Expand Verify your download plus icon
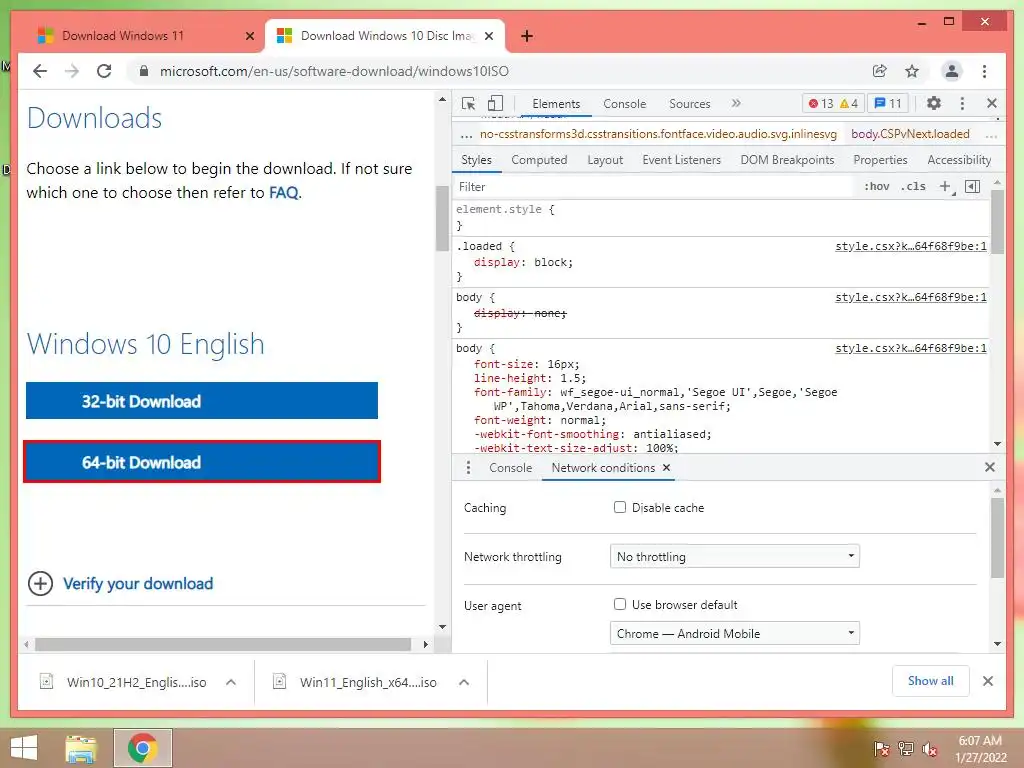The width and height of the screenshot is (1024, 768). 40,583
